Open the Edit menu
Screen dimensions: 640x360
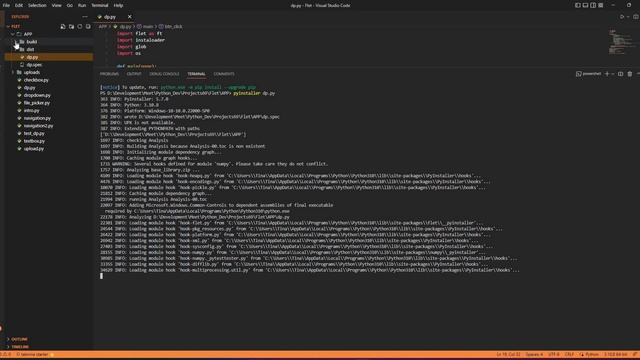pyautogui.click(x=19, y=5)
